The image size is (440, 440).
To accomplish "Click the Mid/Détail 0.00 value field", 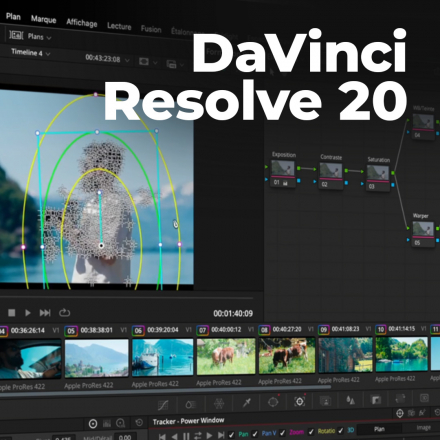I will click(x=125, y=437).
